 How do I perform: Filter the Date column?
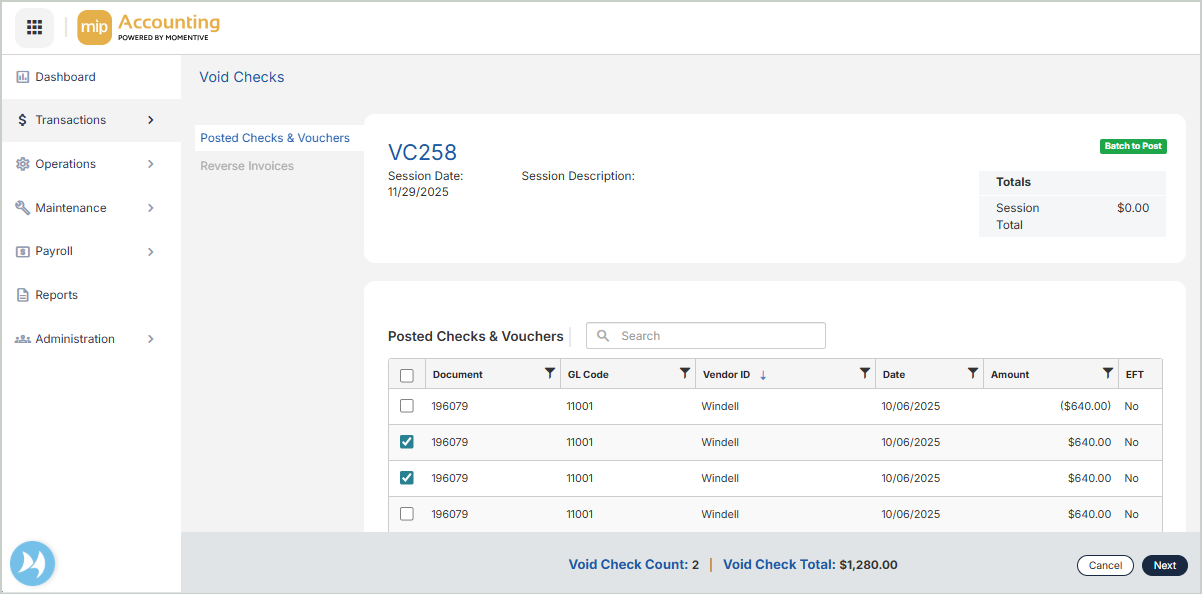[972, 373]
